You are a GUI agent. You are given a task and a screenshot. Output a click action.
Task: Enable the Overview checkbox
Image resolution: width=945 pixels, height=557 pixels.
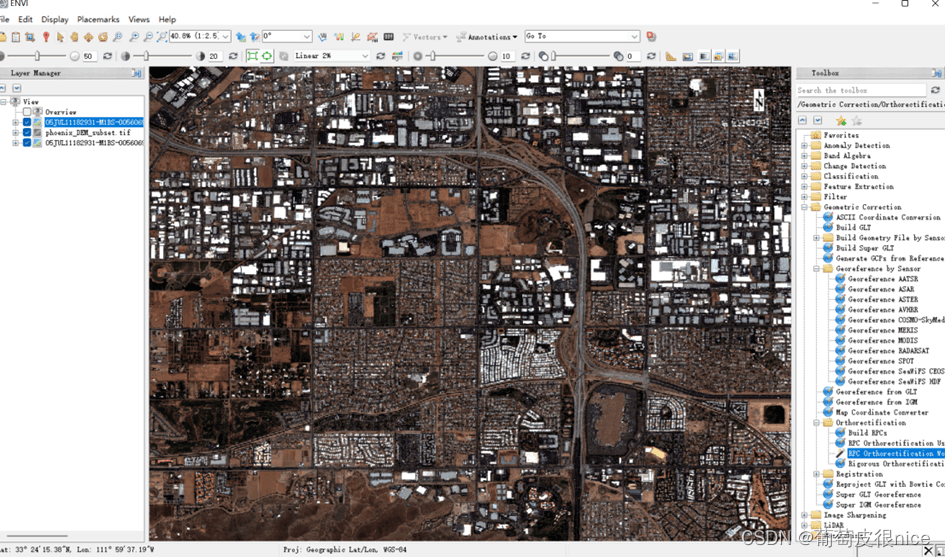[27, 112]
